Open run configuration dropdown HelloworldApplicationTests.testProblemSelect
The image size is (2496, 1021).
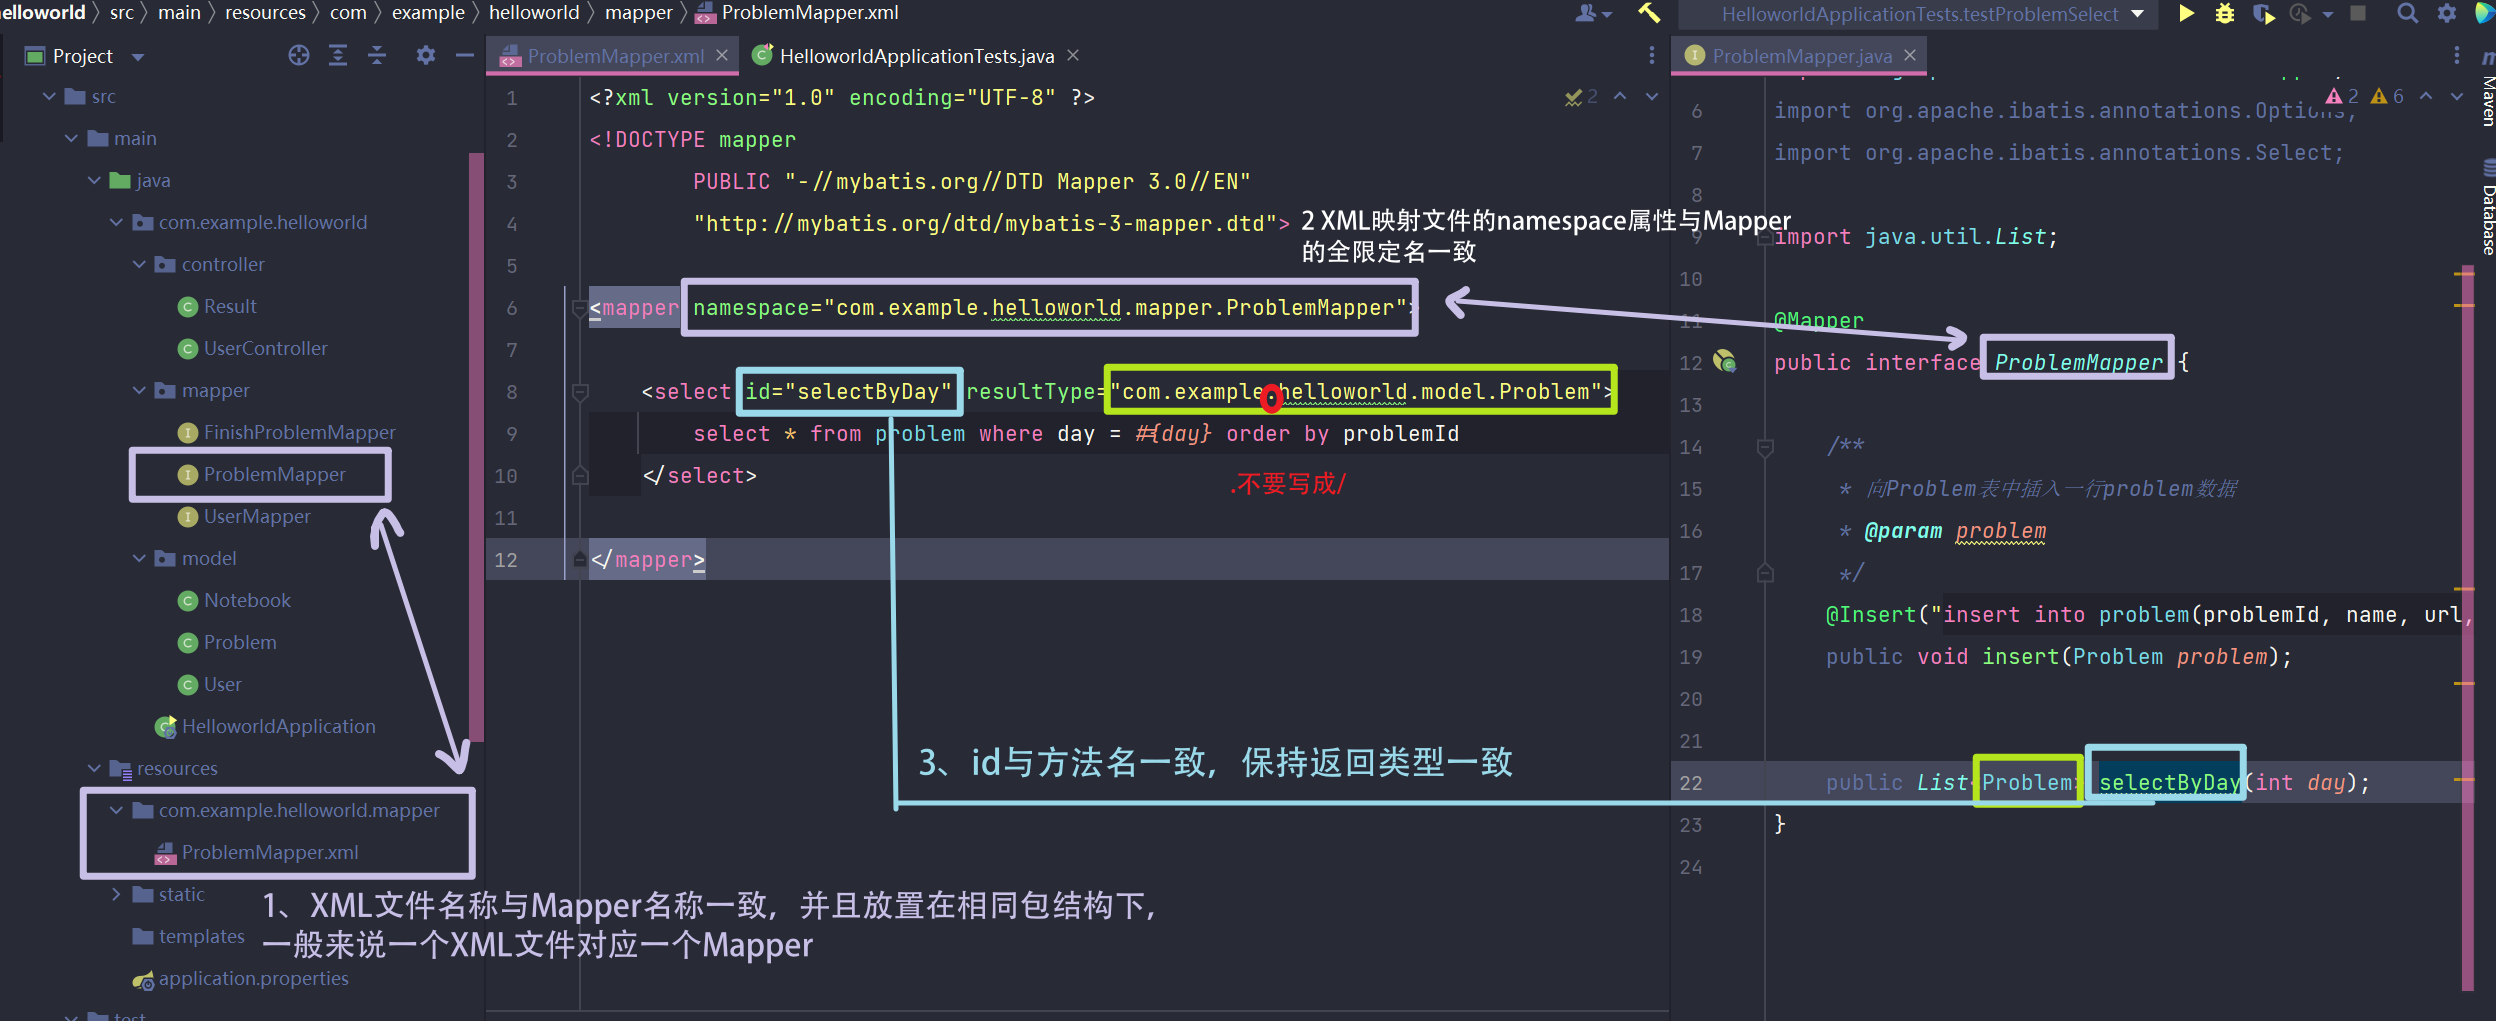pos(1920,14)
